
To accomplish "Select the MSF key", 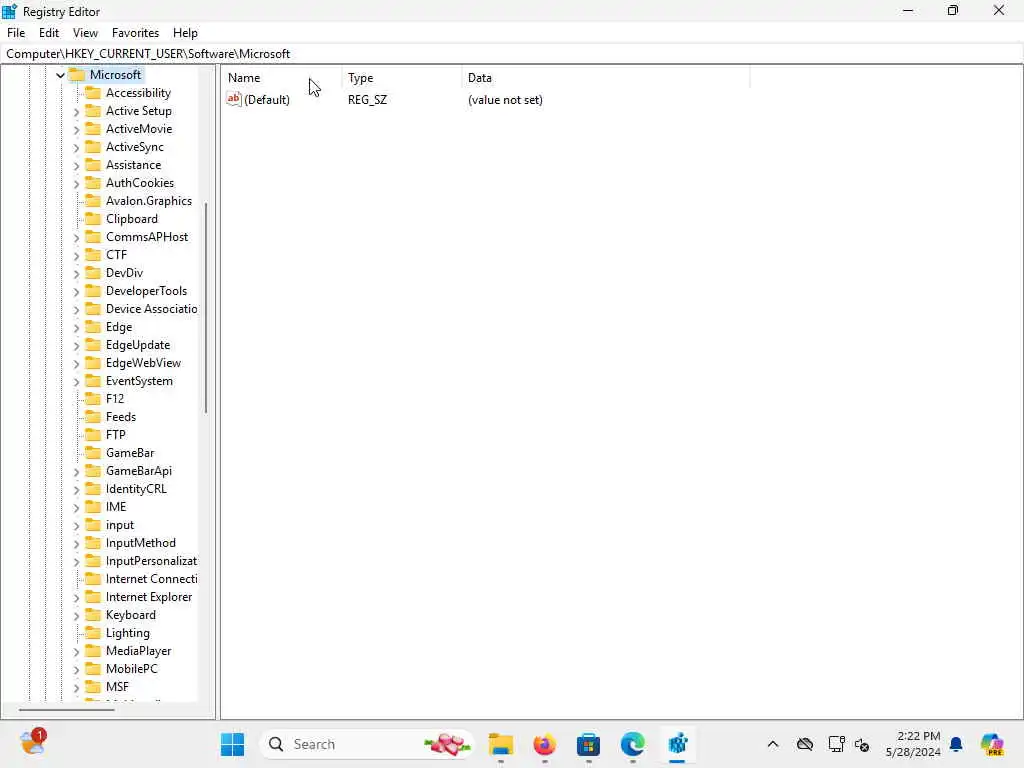I will pos(117,687).
